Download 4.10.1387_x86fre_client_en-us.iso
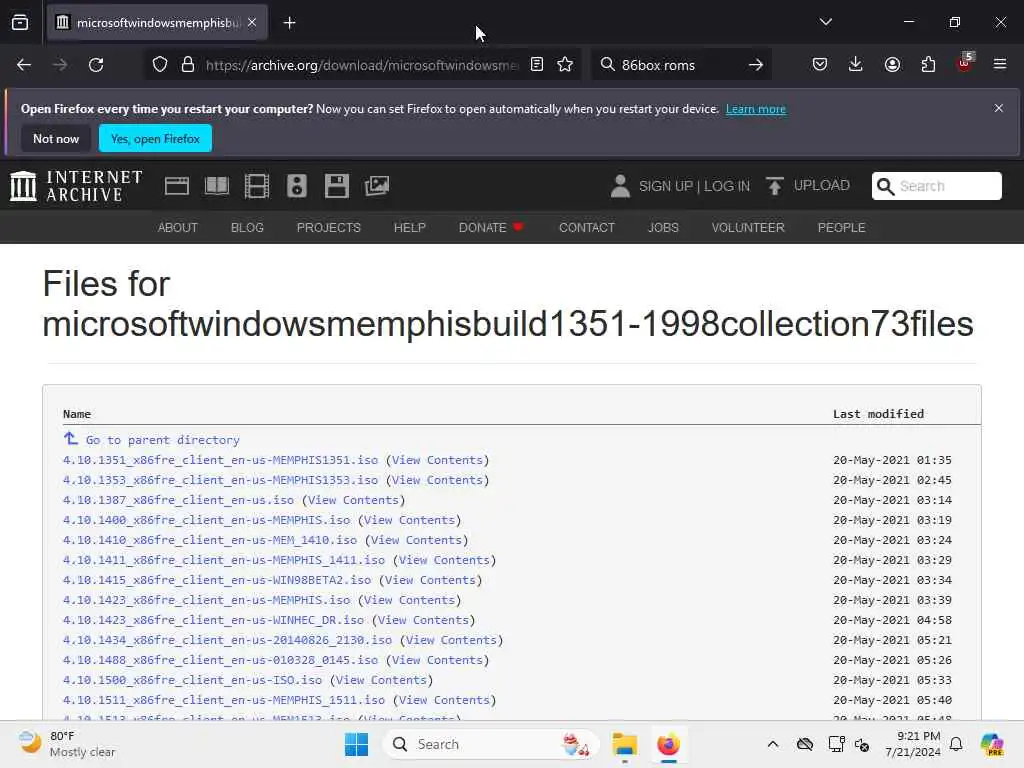Image resolution: width=1024 pixels, height=768 pixels. pos(178,500)
